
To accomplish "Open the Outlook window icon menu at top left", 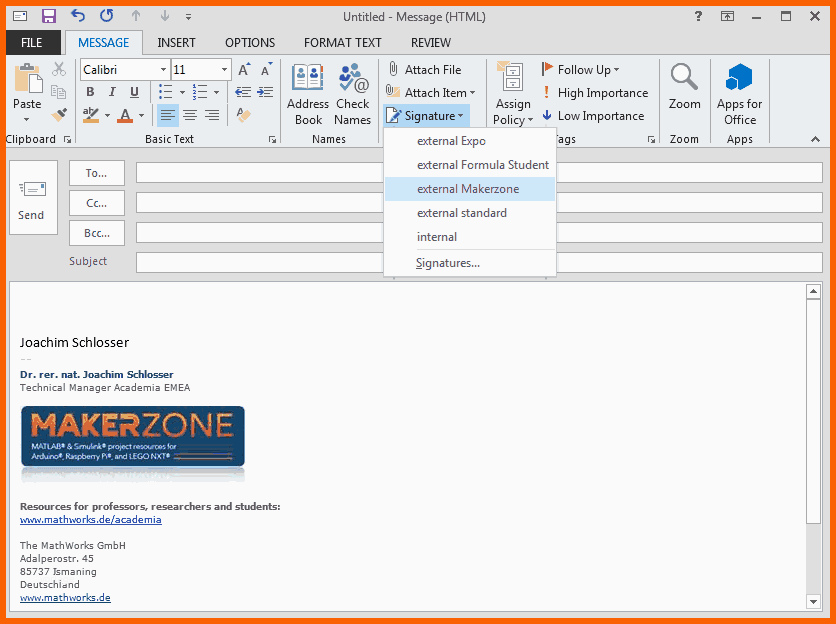I will click(20, 16).
